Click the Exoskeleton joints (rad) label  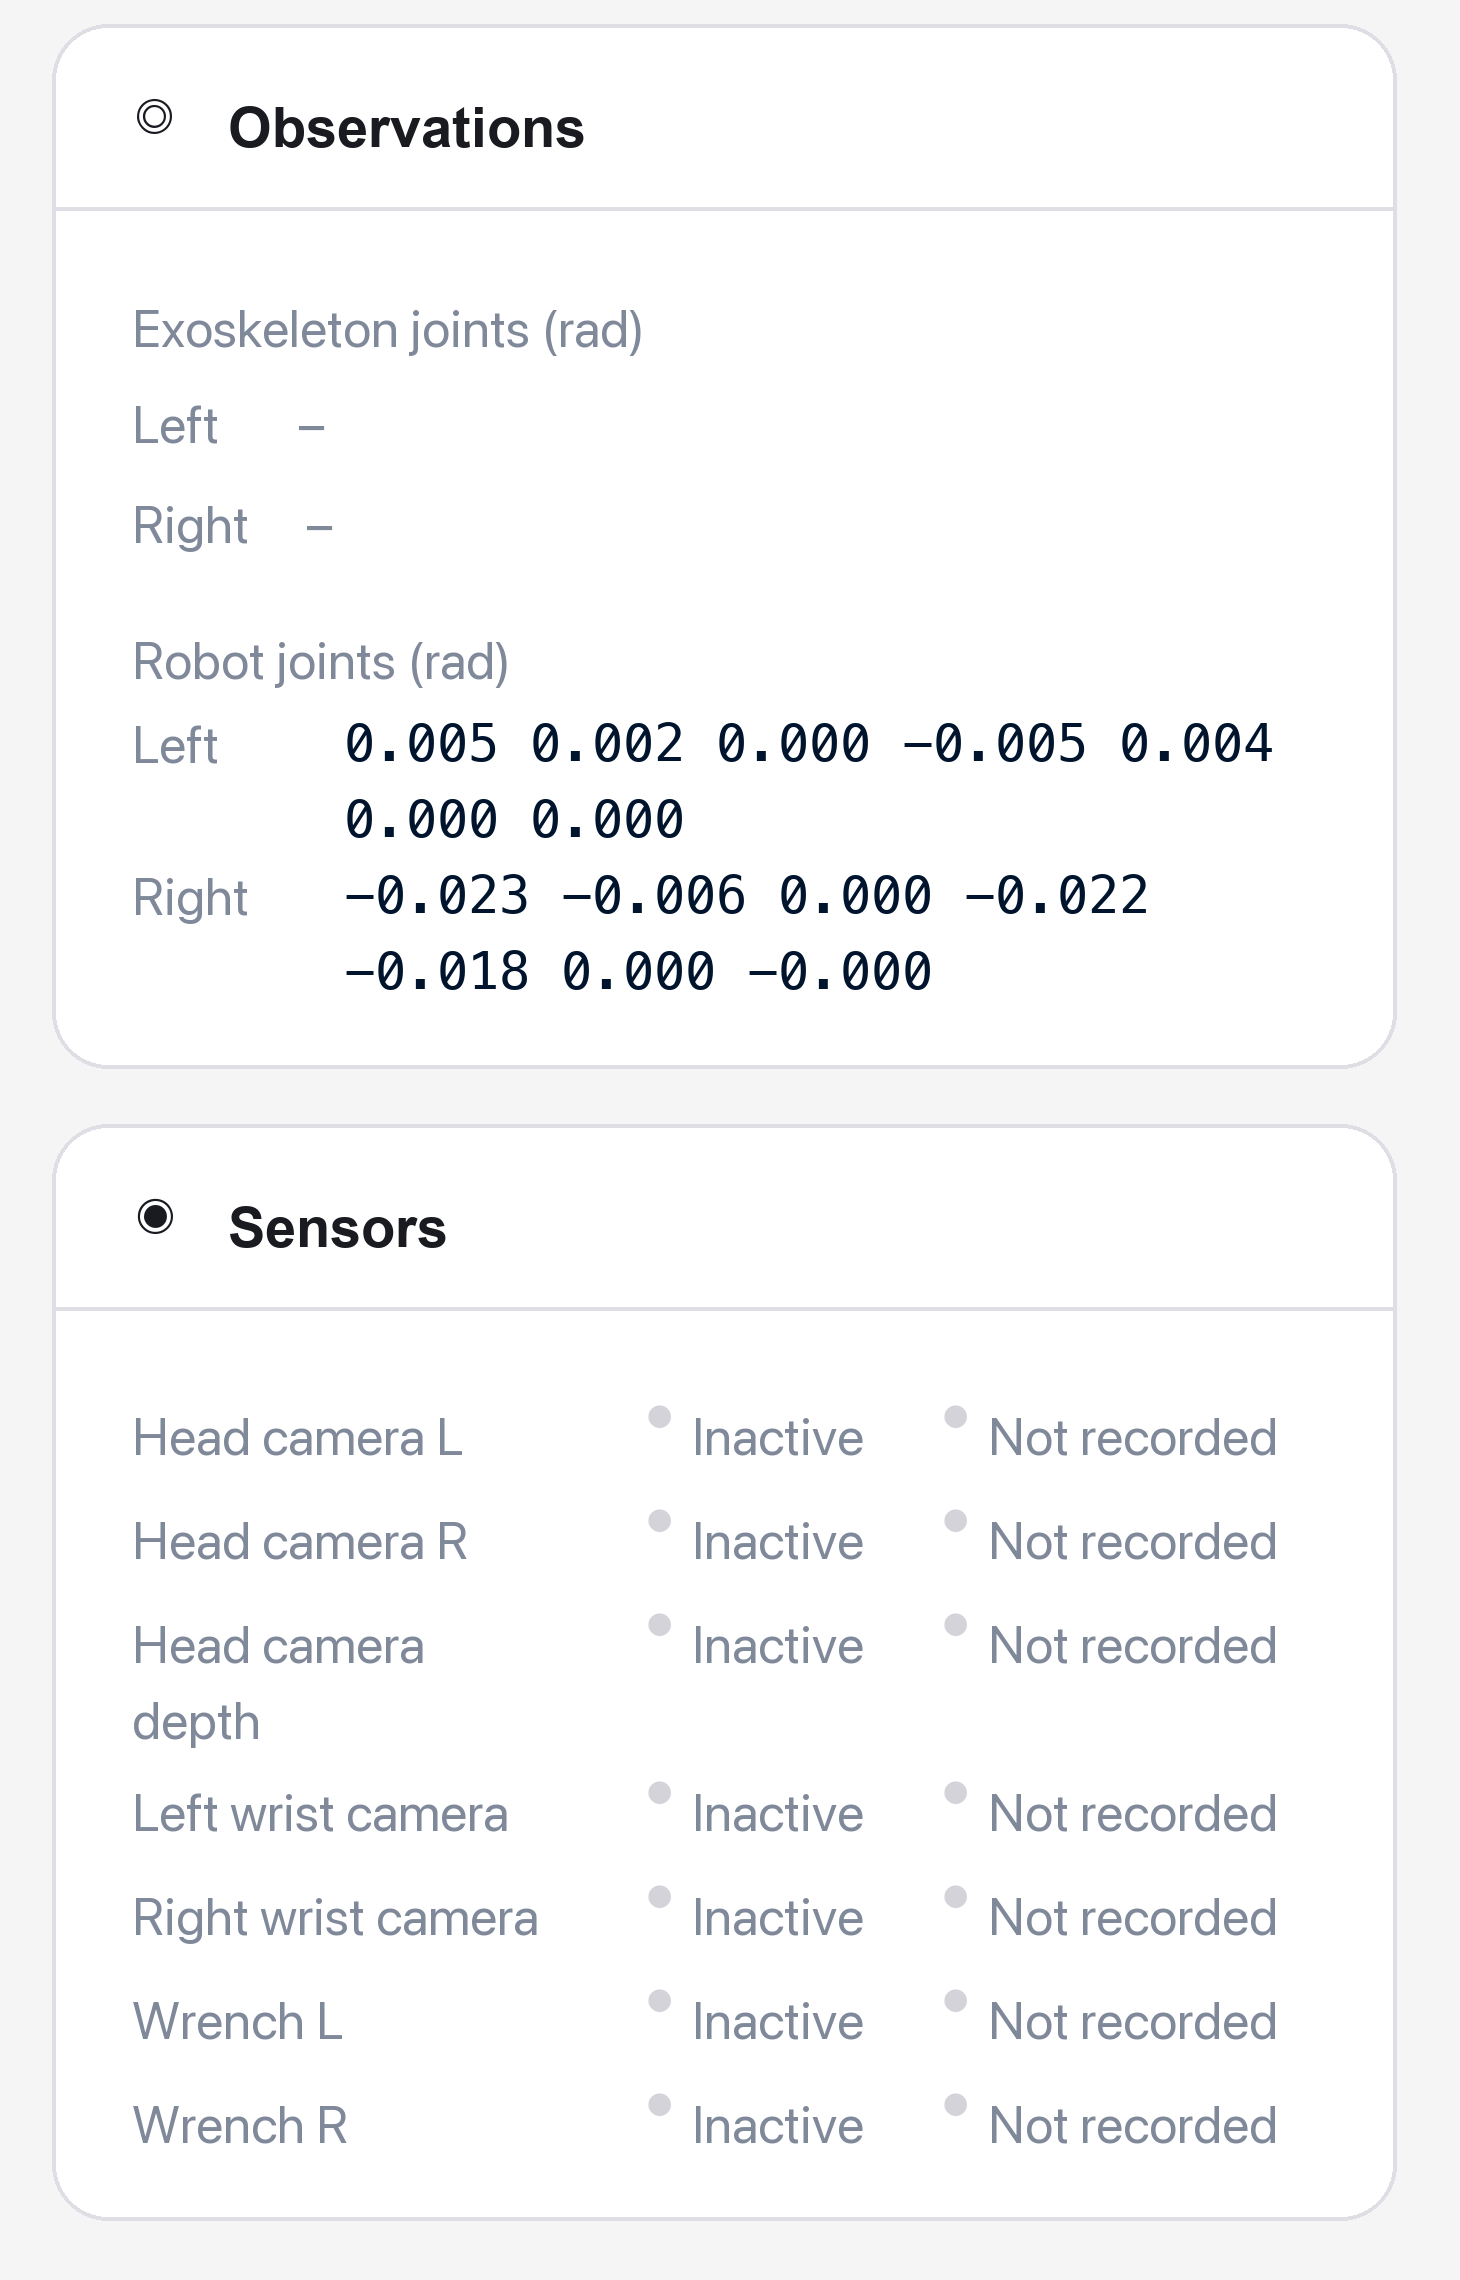pyautogui.click(x=388, y=331)
